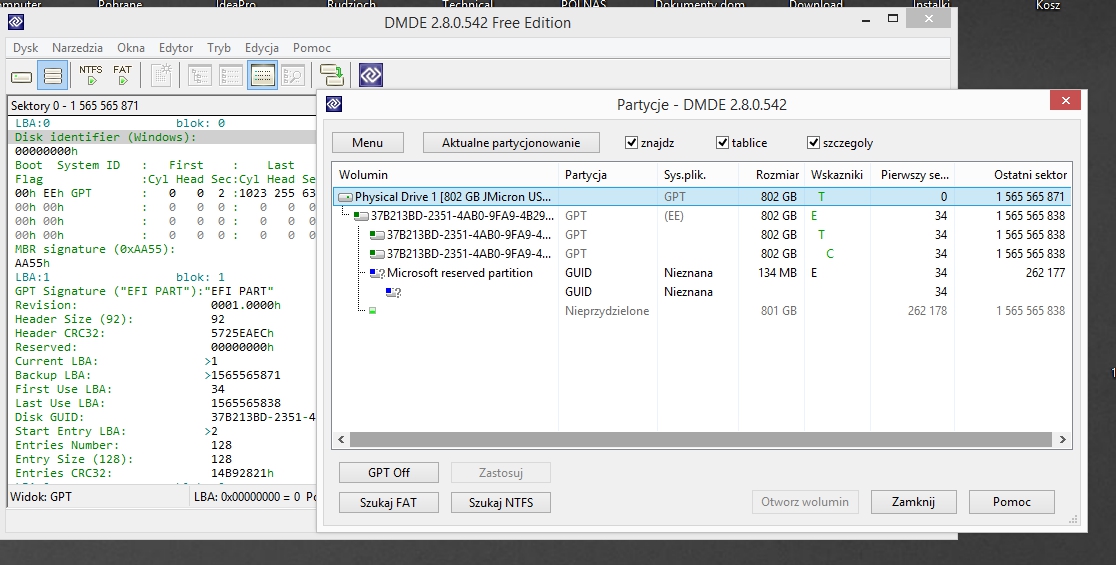Start the NTFS search tool
Viewport: 1116px width, 565px height.
(91, 75)
